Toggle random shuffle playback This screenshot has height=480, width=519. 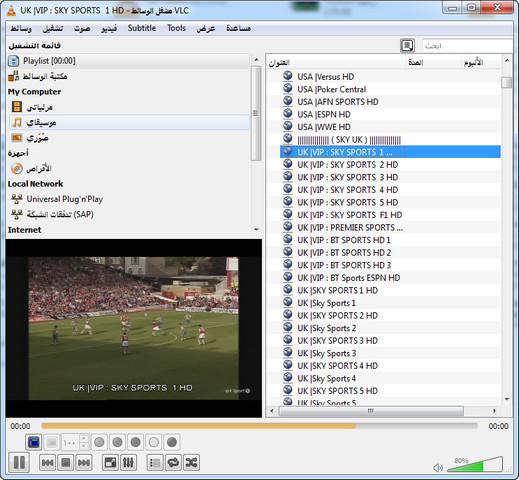point(191,462)
